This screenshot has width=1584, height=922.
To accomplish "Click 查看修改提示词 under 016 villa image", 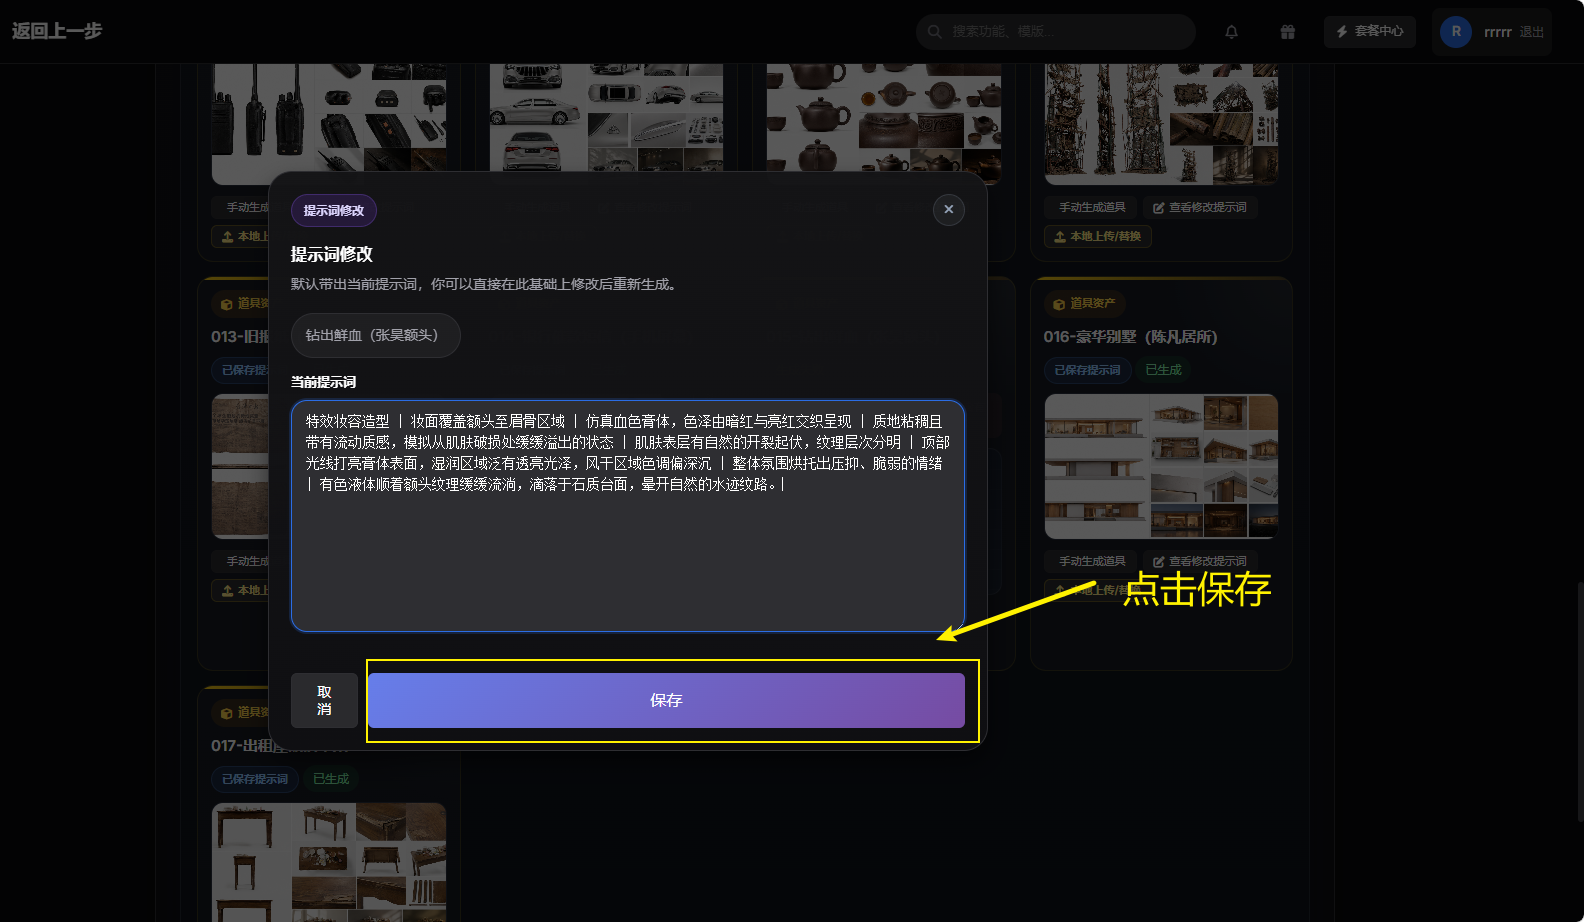I will (x=1199, y=561).
